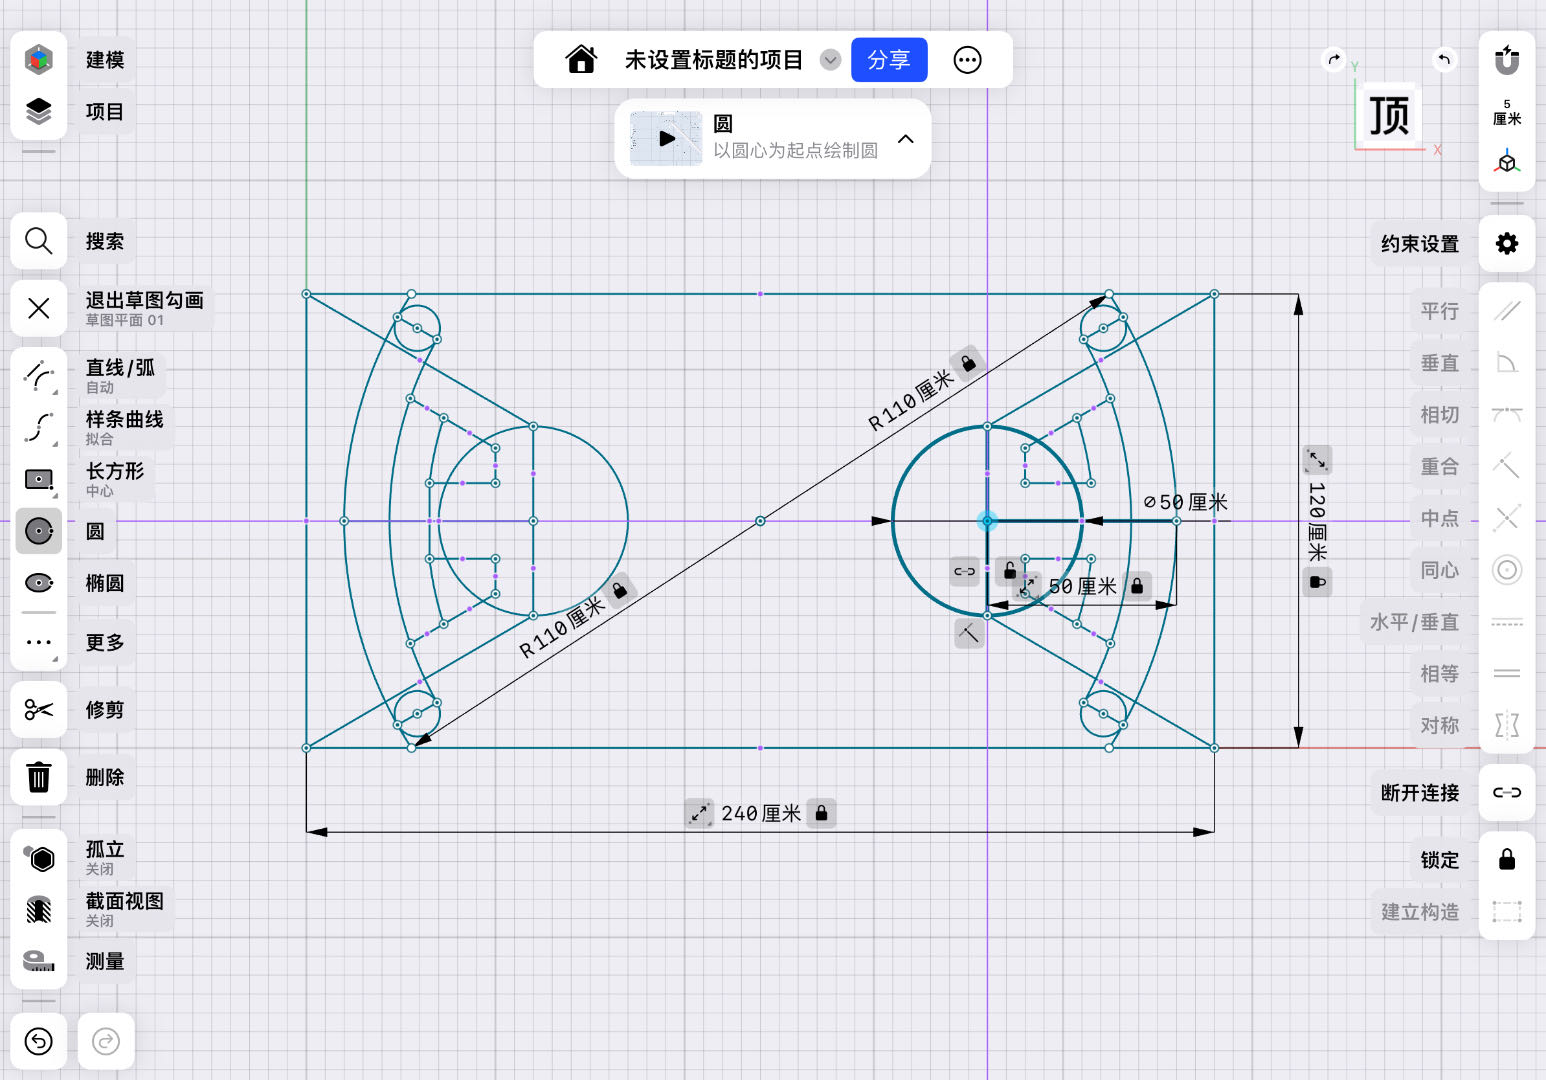
Task: Open the 建模 modeling menu icon
Action: 39,60
